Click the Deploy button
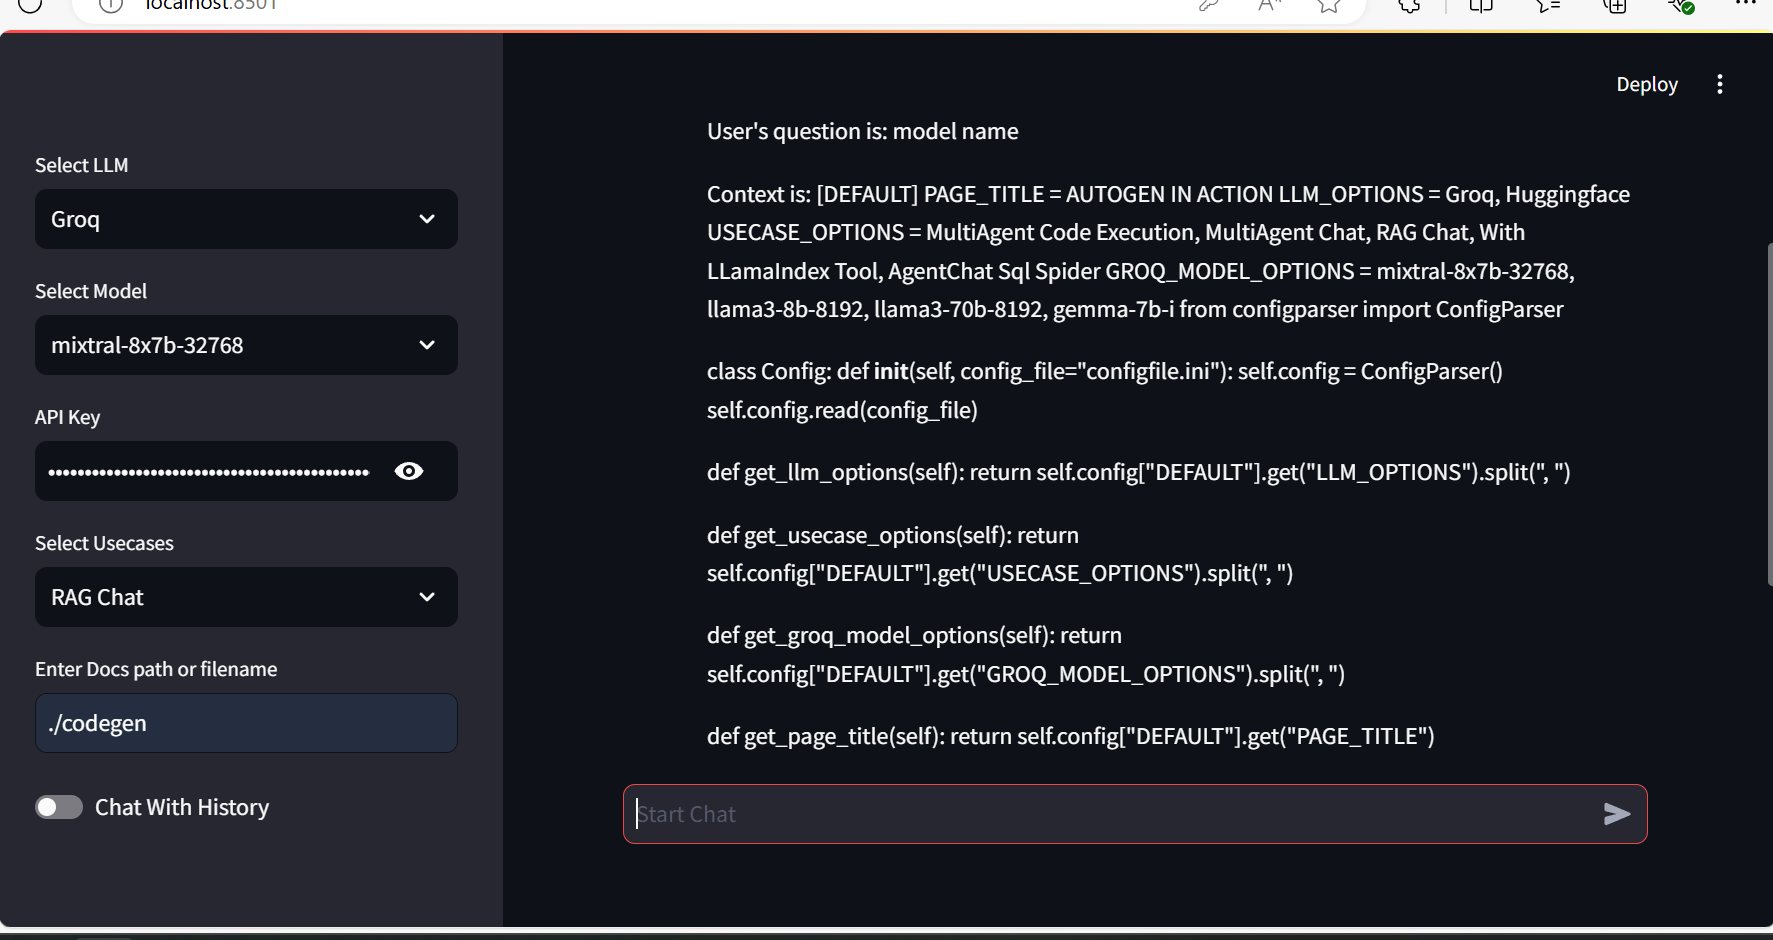Screen dimensions: 1773x940 tap(1646, 84)
